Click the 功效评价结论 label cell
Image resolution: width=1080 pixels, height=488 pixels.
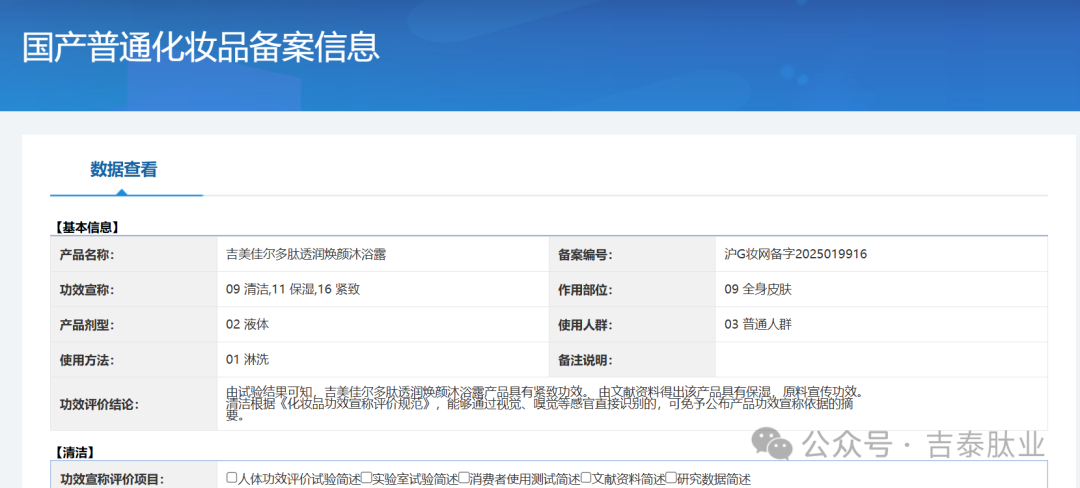134,404
